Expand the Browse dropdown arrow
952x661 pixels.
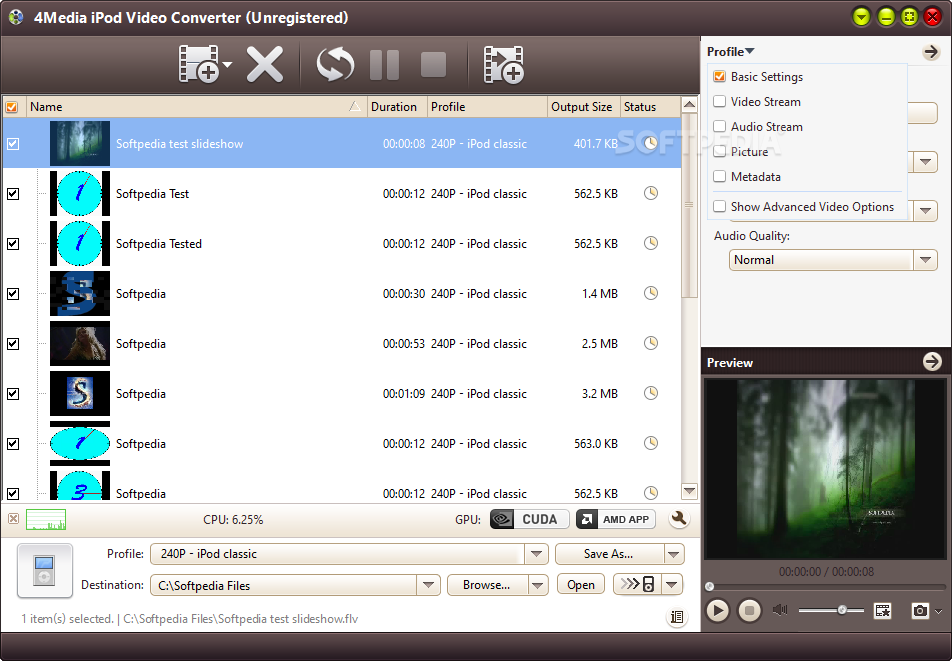click(537, 585)
